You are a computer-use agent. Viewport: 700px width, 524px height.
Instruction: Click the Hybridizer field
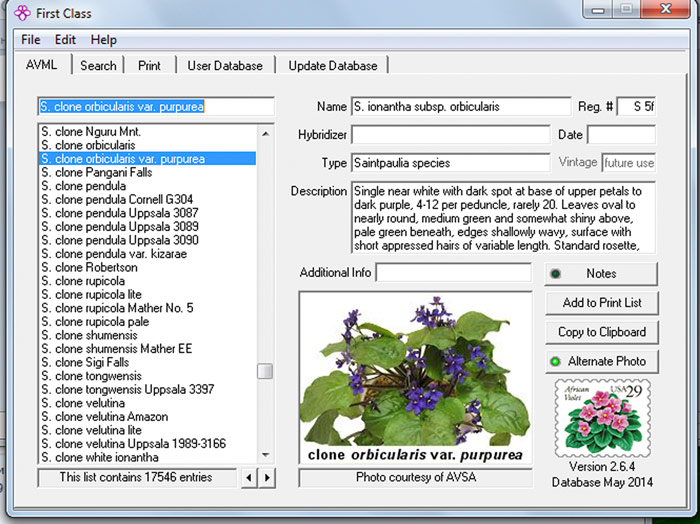(451, 135)
